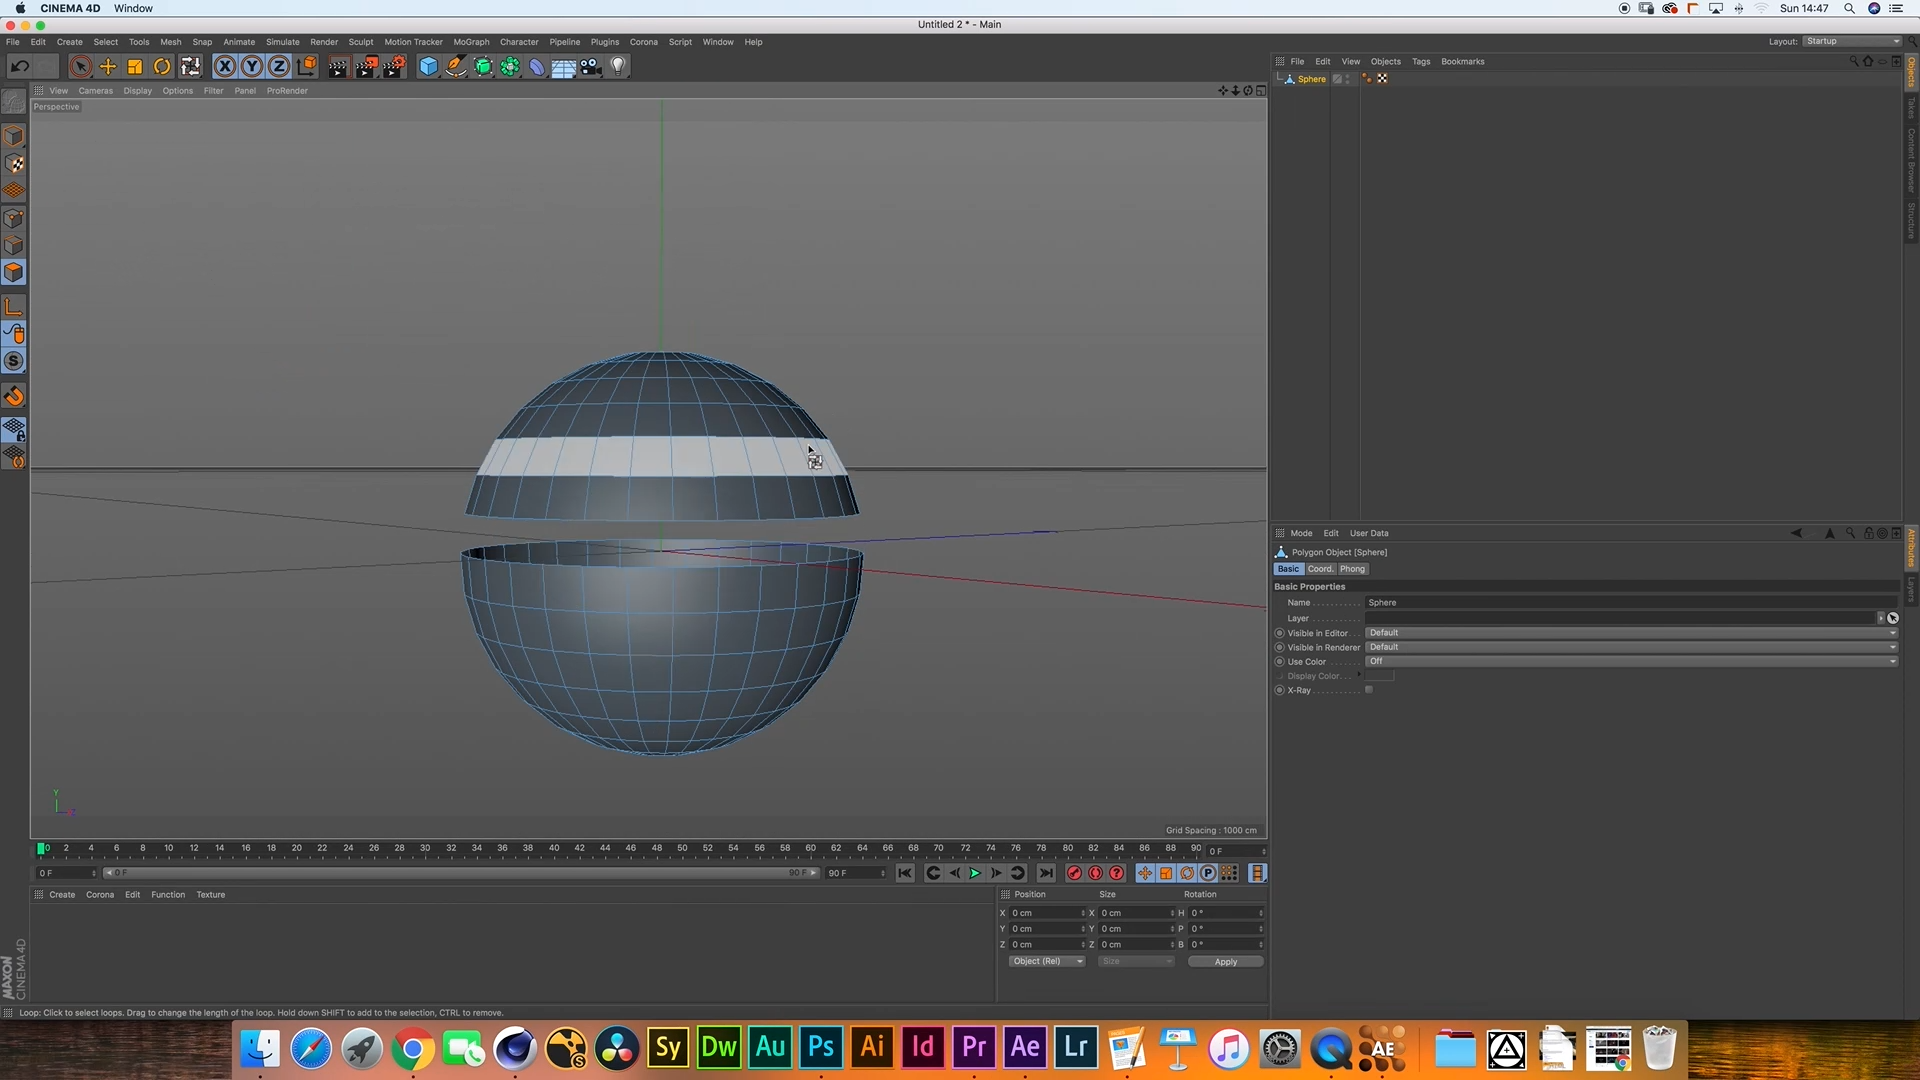The image size is (1920, 1080).
Task: Click the Spline Pen tool icon
Action: [x=456, y=67]
